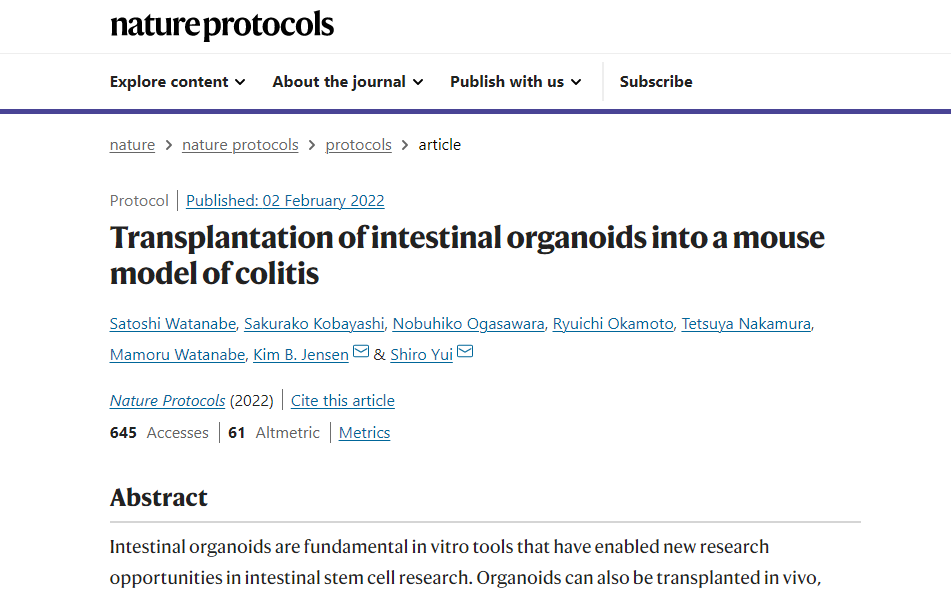The height and width of the screenshot is (596, 951).
Task: Navigate to protocols breadcrumb
Action: click(x=358, y=145)
